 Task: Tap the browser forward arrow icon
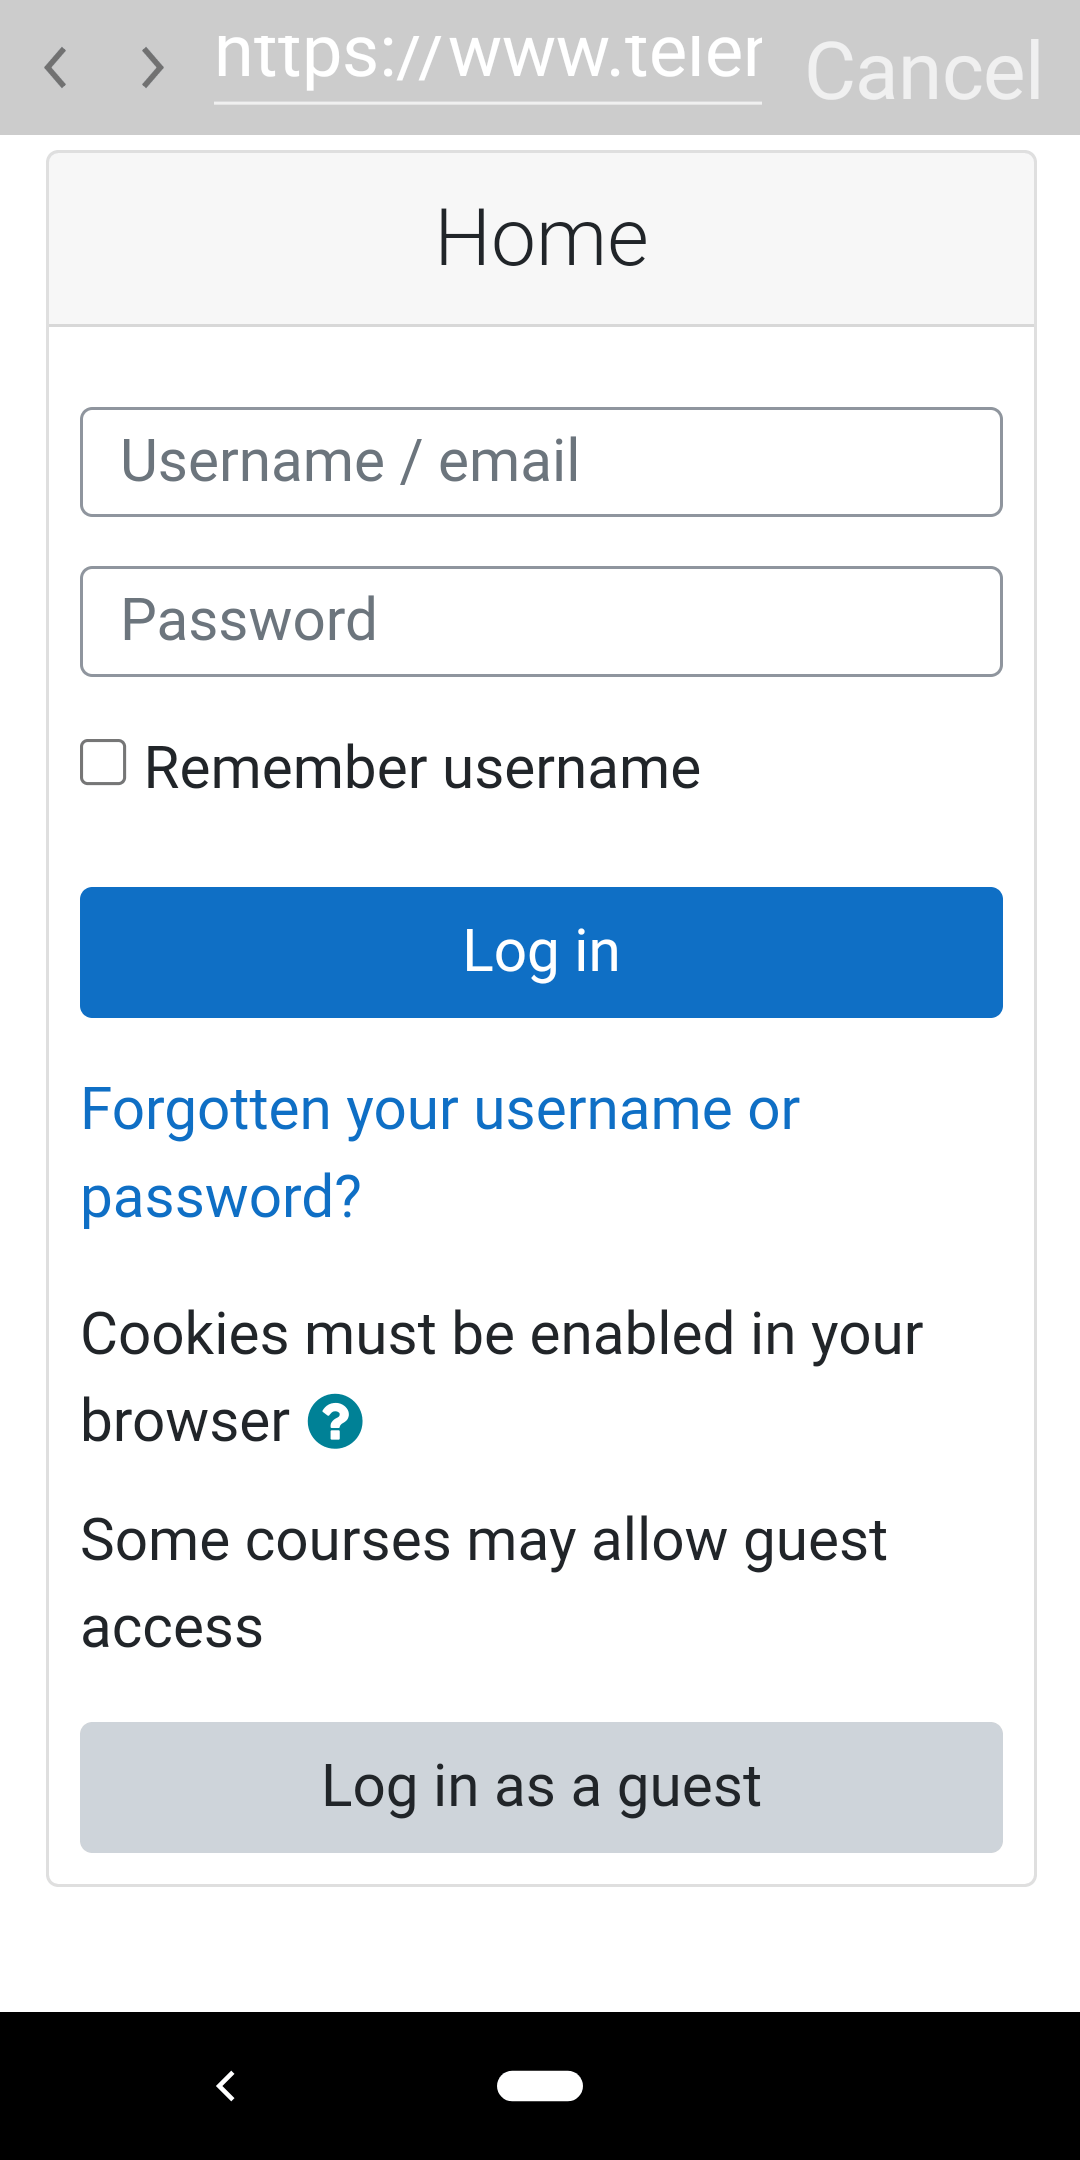[x=152, y=68]
